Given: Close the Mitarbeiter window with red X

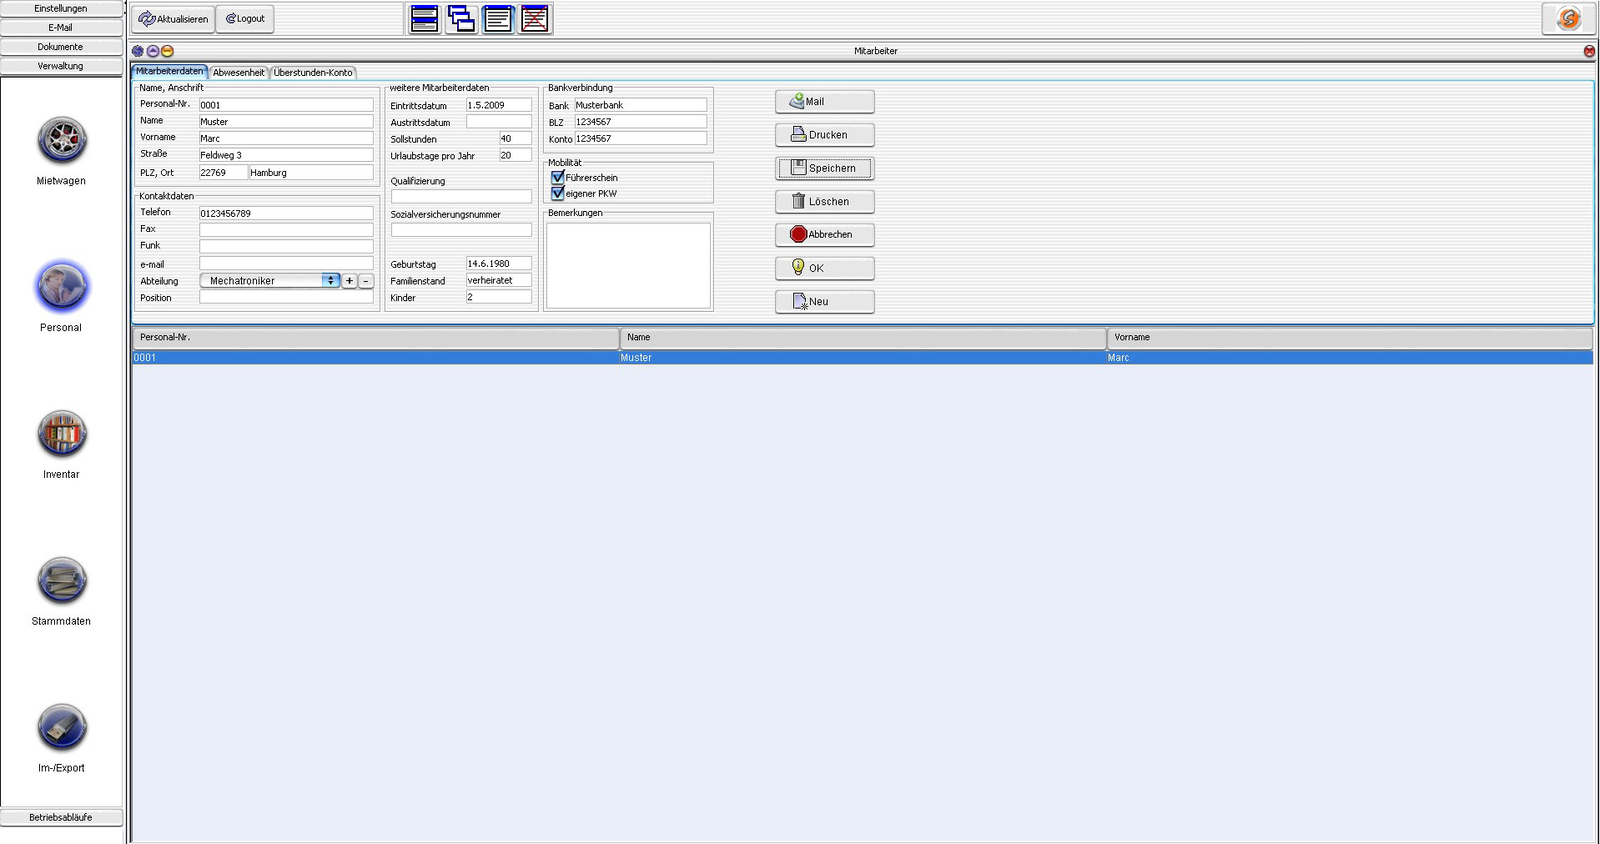Looking at the screenshot, I should tap(1589, 51).
